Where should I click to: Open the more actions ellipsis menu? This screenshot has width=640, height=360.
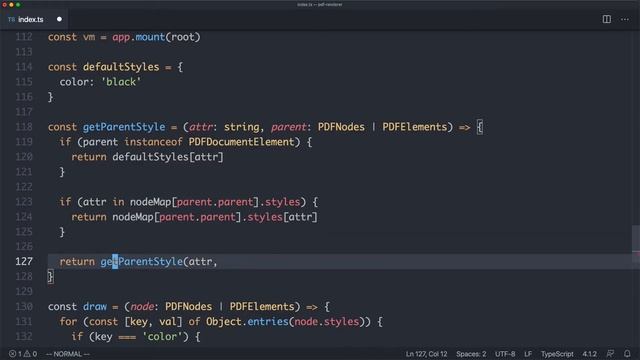[624, 19]
